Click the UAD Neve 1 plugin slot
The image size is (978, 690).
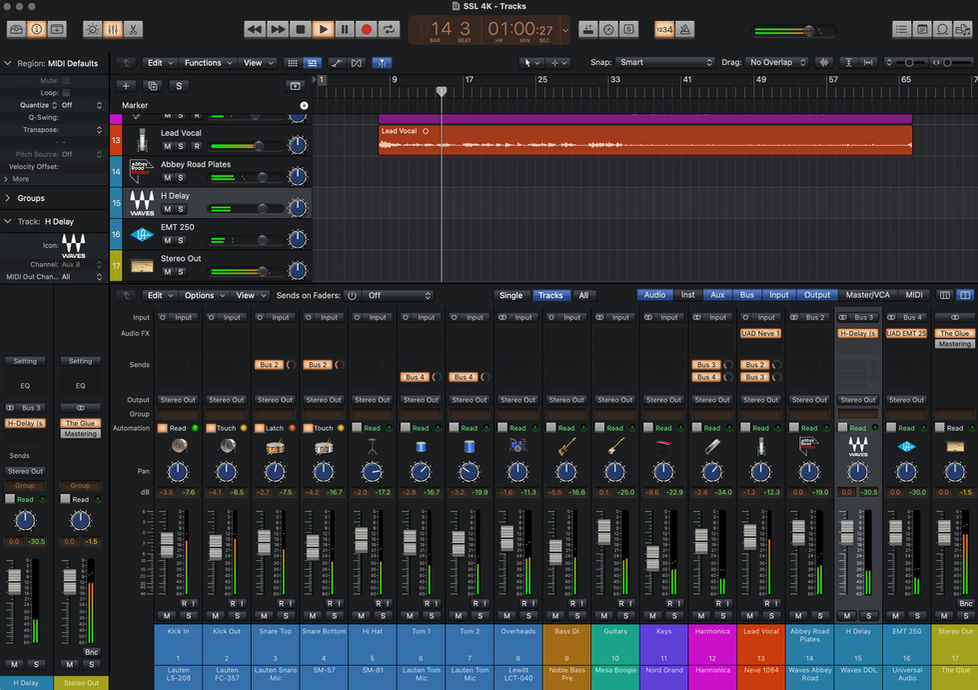pos(760,334)
